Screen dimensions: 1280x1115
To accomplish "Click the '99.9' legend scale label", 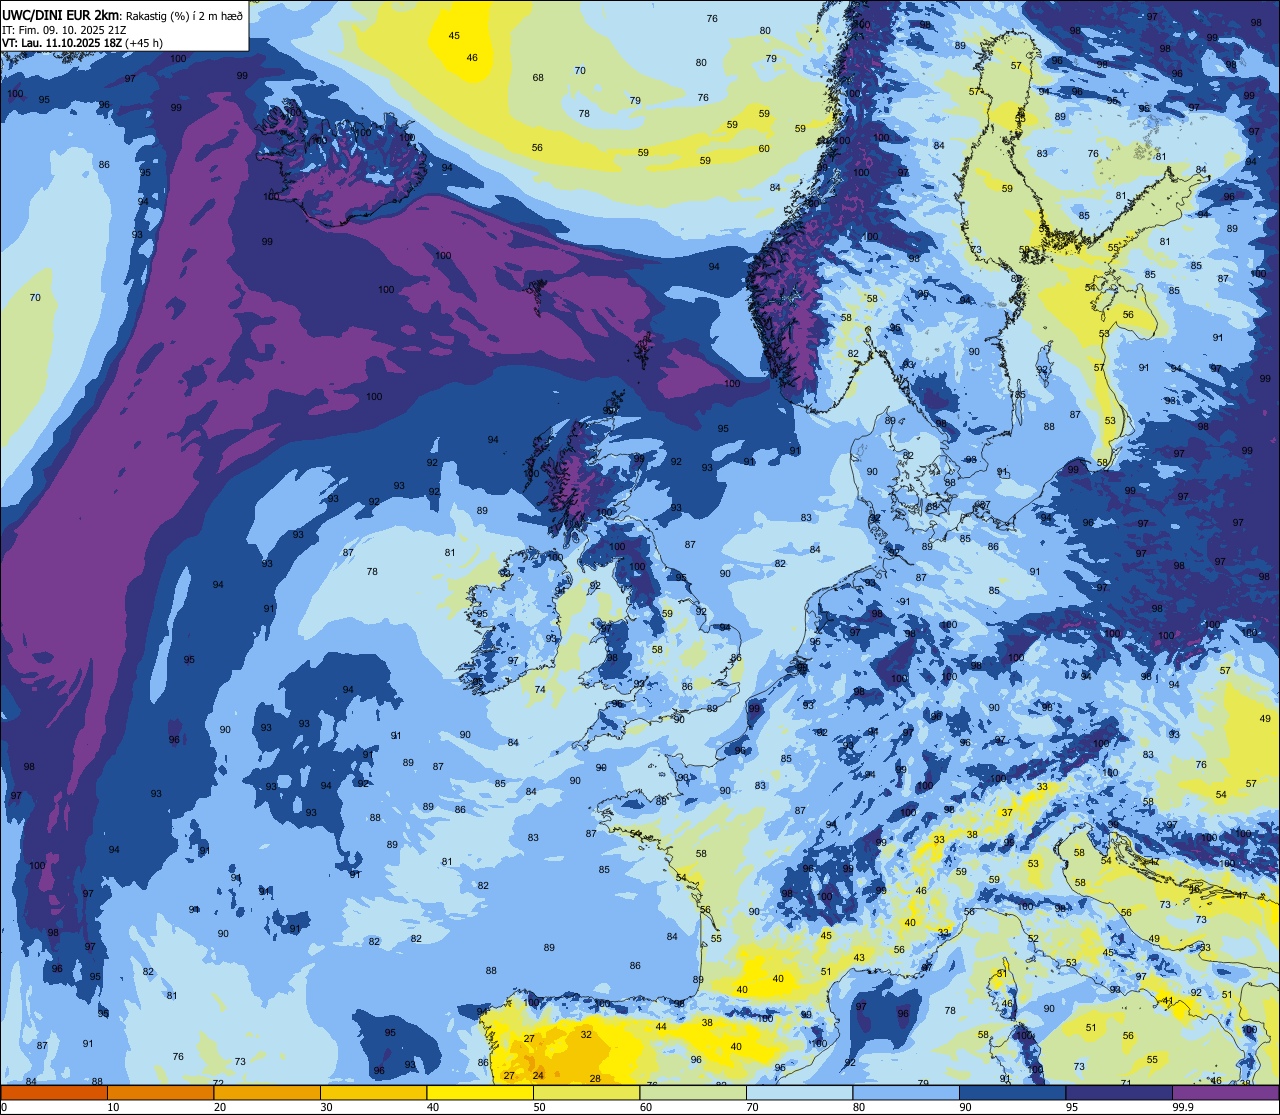I will (x=1183, y=1106).
